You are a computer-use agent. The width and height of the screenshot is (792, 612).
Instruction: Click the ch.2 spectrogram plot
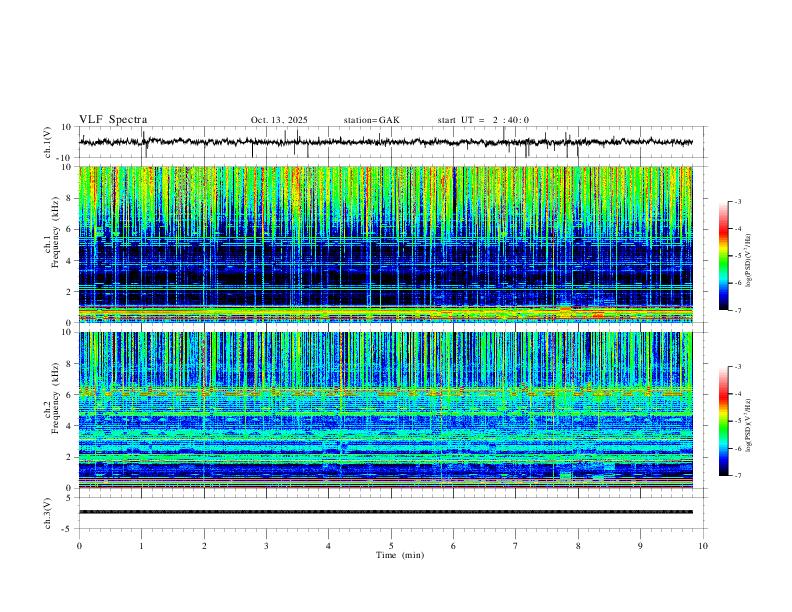click(x=385, y=410)
